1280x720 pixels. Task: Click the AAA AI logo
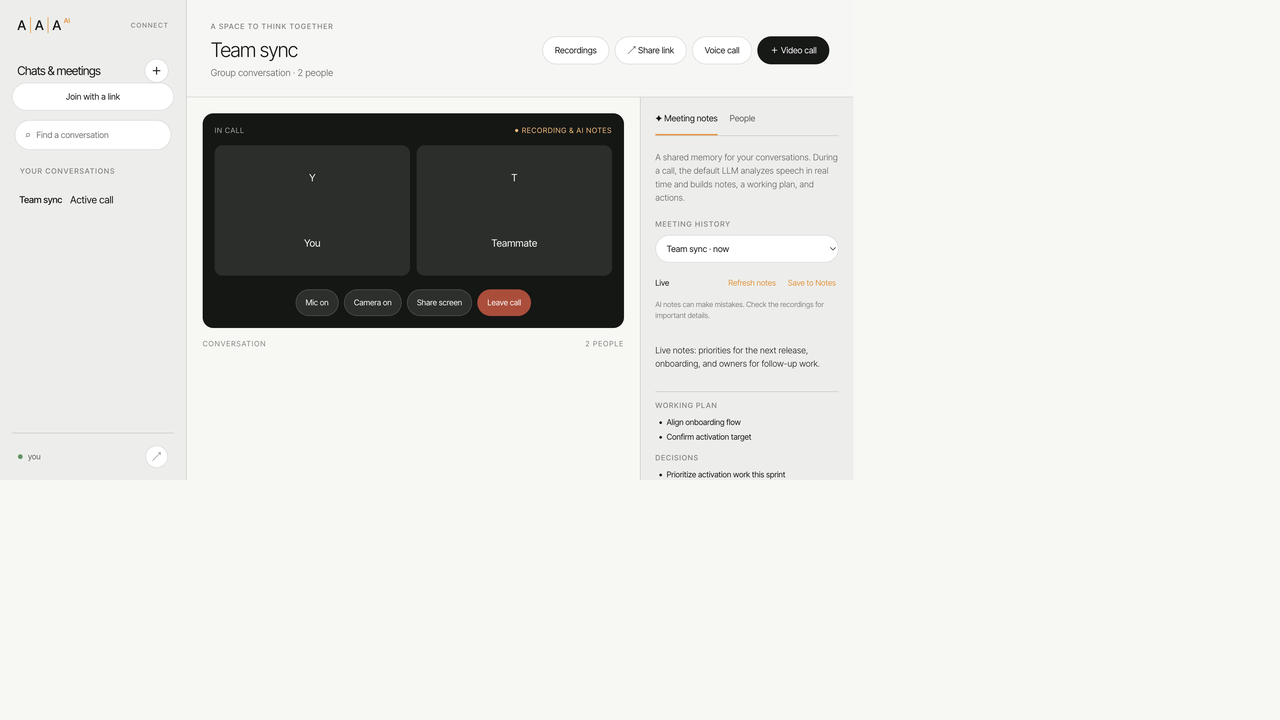click(43, 25)
